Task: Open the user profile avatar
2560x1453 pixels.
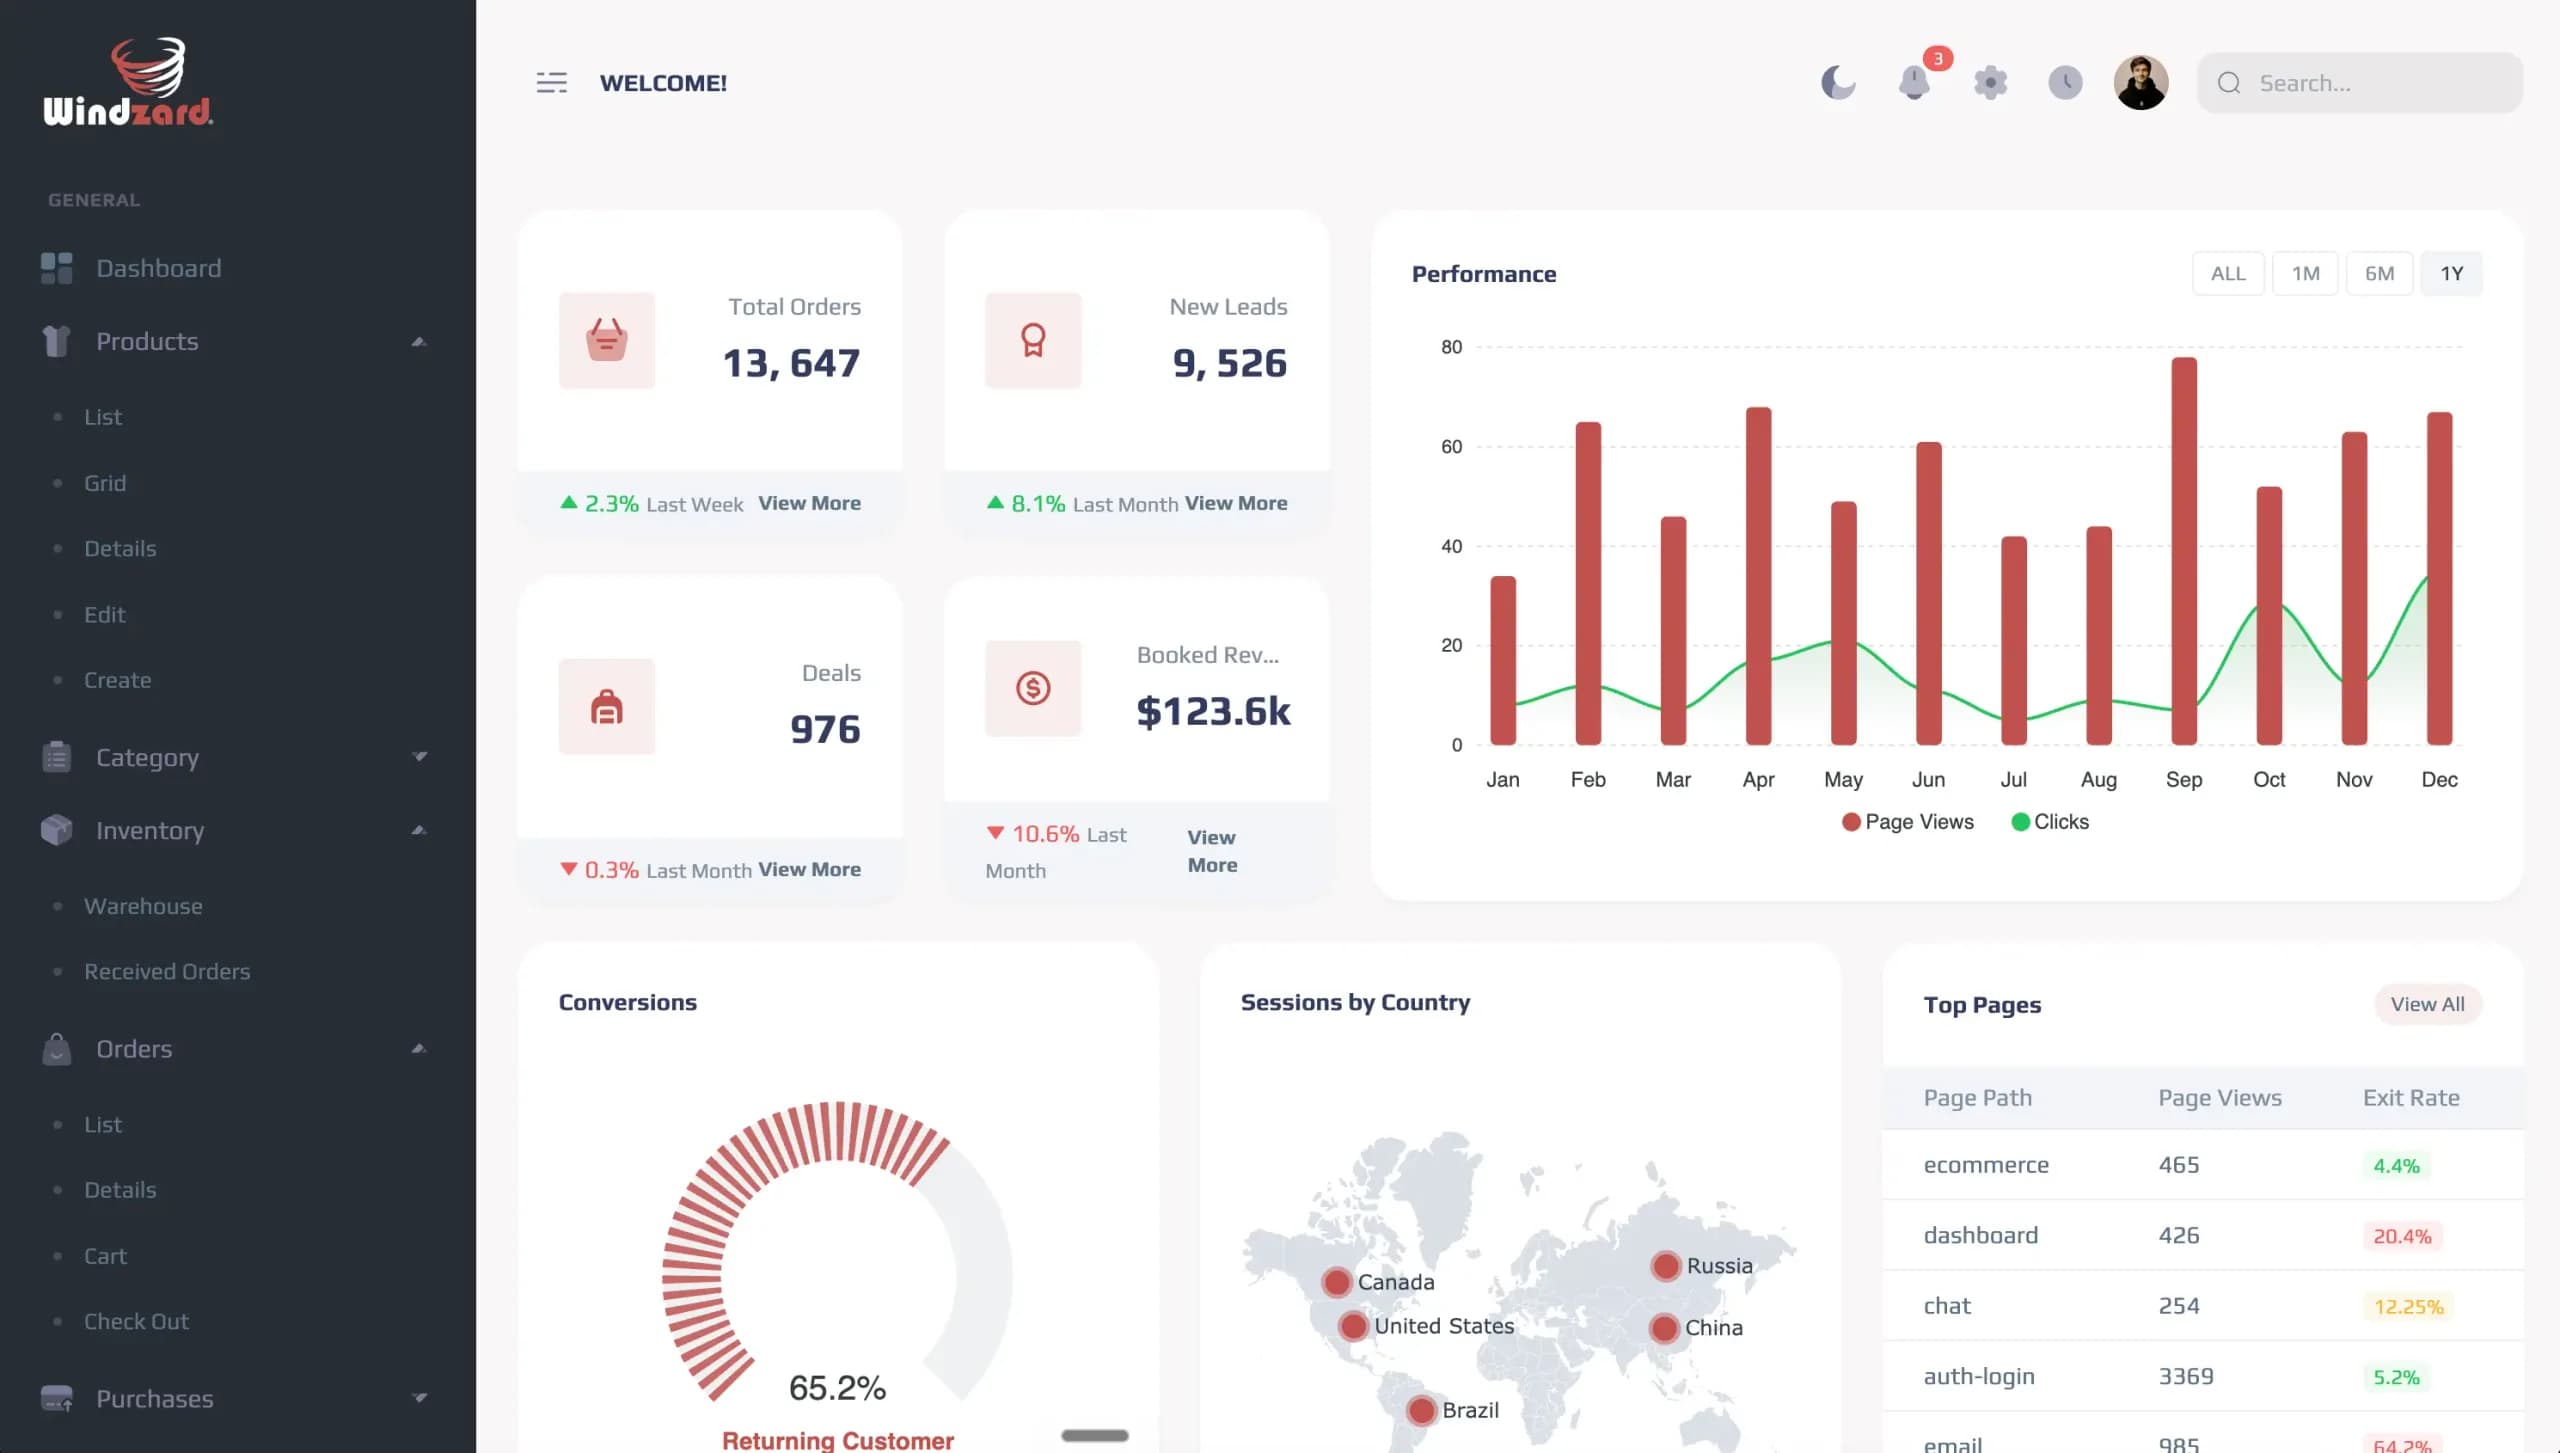Action: [x=2141, y=83]
